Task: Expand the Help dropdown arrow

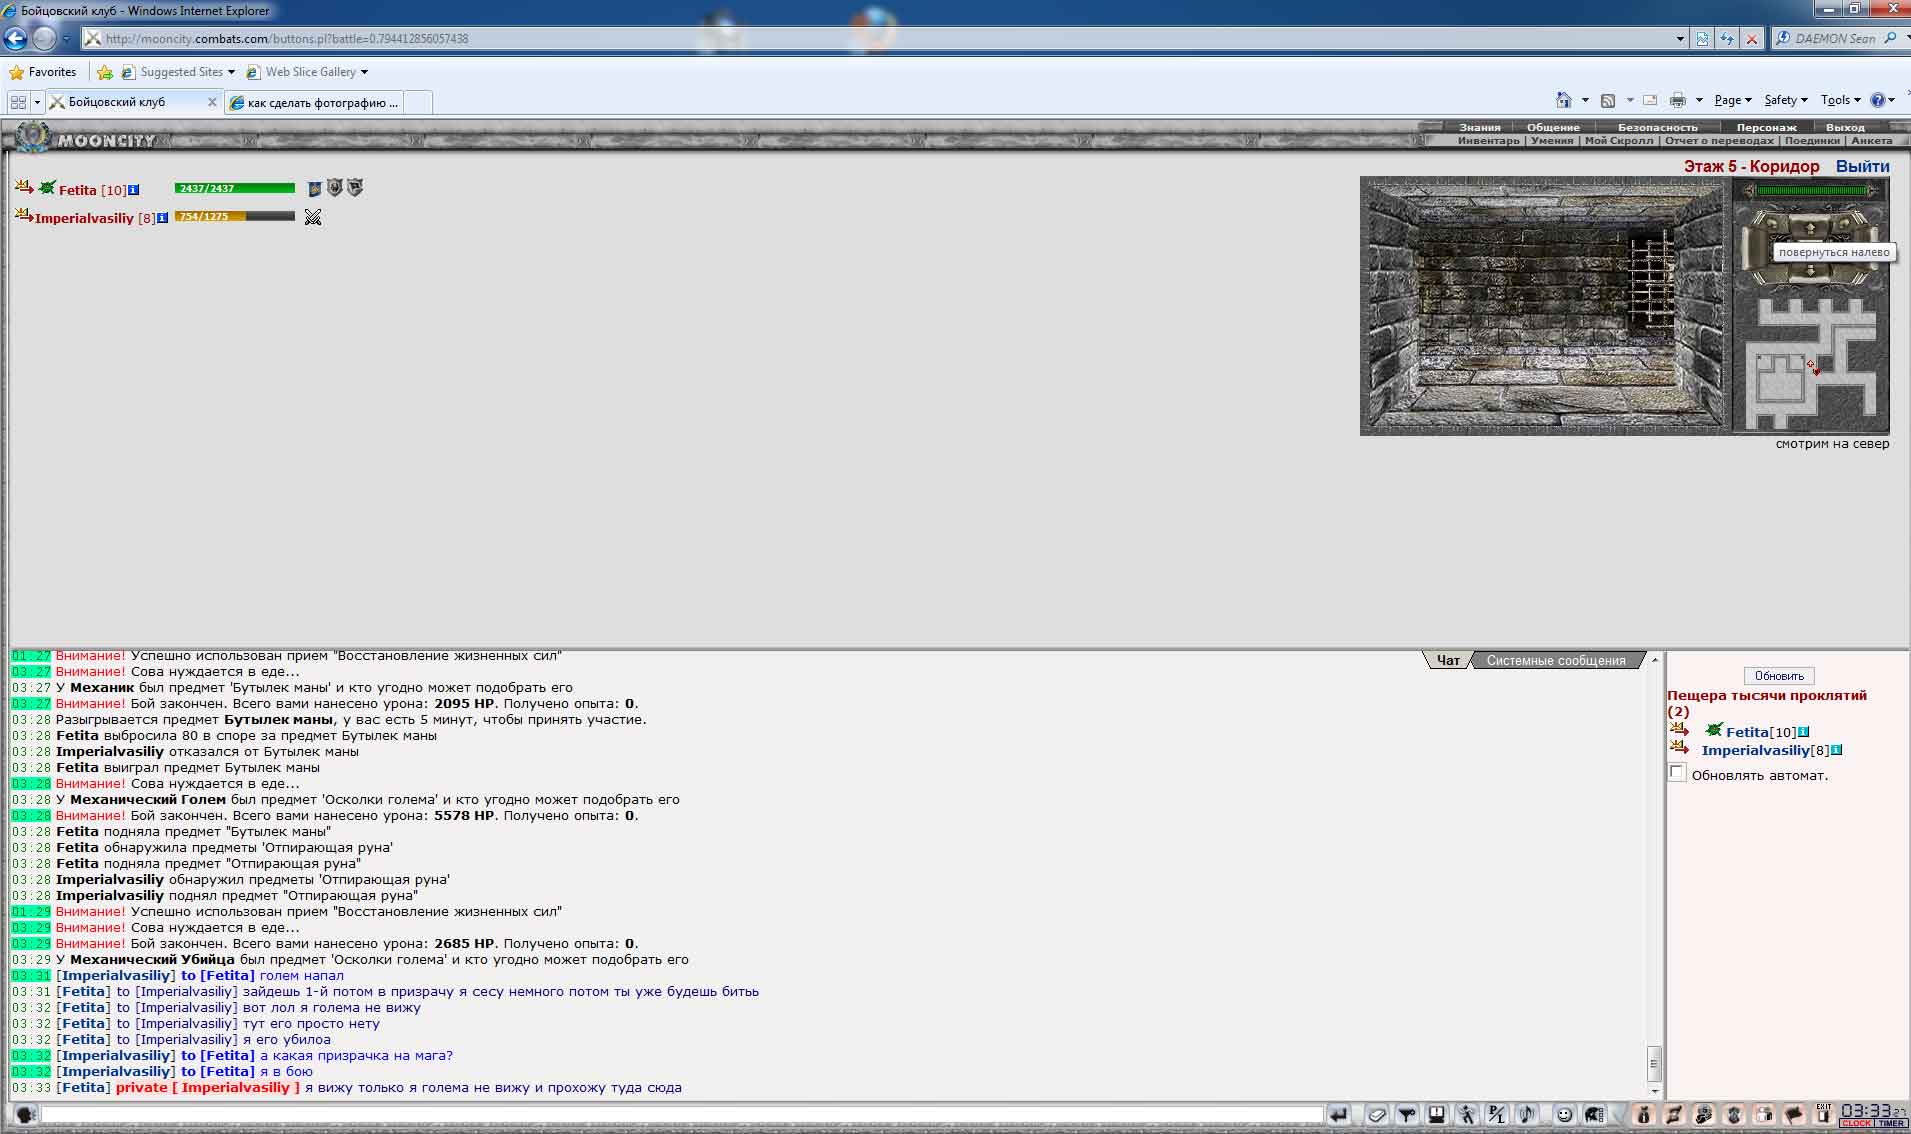Action: pos(1891,100)
